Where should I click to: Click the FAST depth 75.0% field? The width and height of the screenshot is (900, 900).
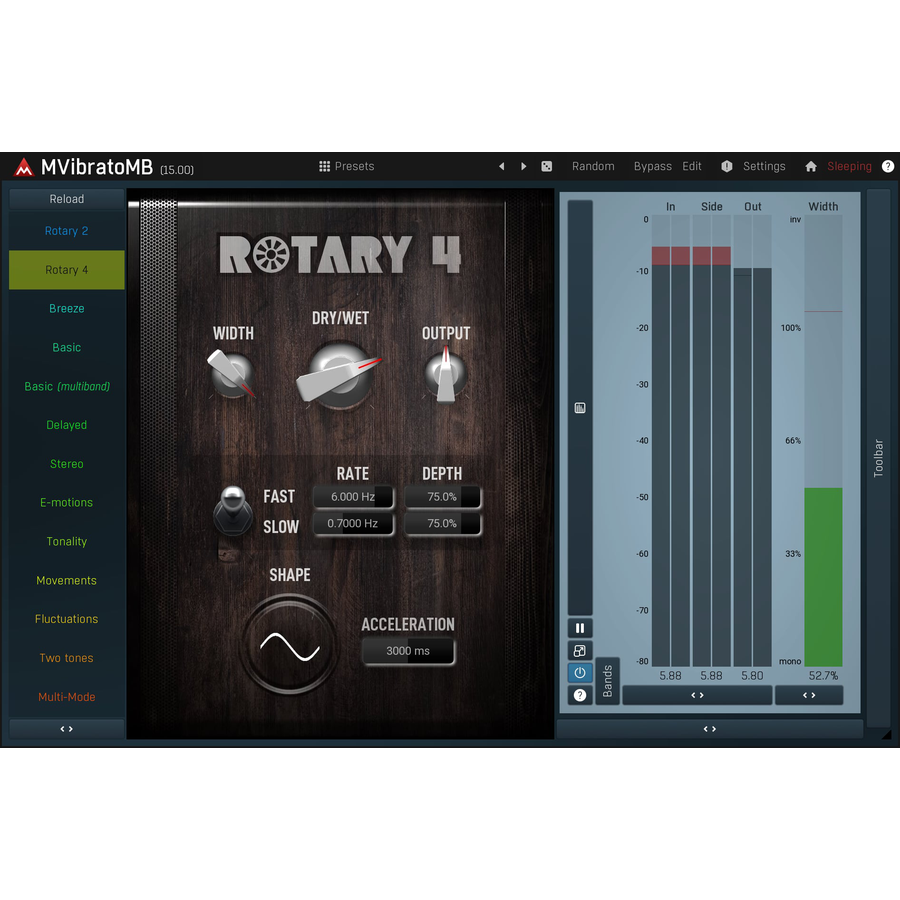(443, 497)
